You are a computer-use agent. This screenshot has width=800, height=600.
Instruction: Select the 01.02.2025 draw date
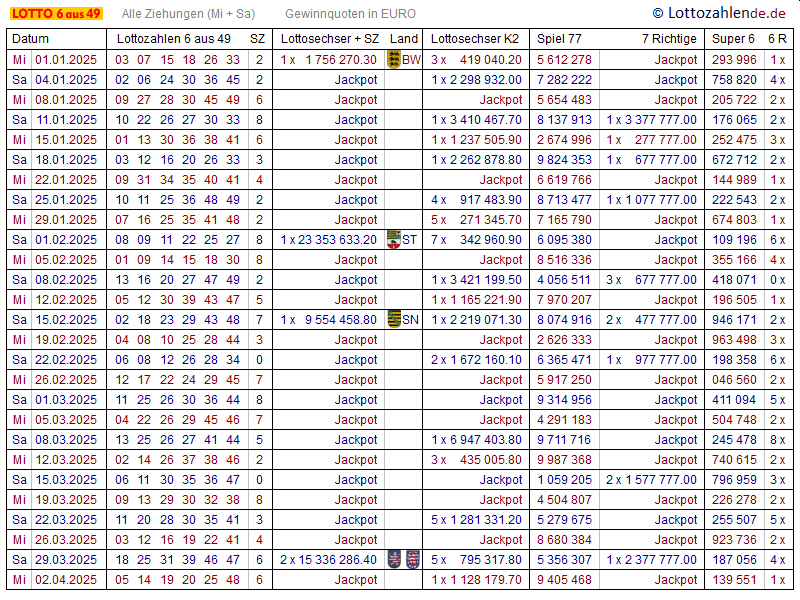(x=66, y=240)
